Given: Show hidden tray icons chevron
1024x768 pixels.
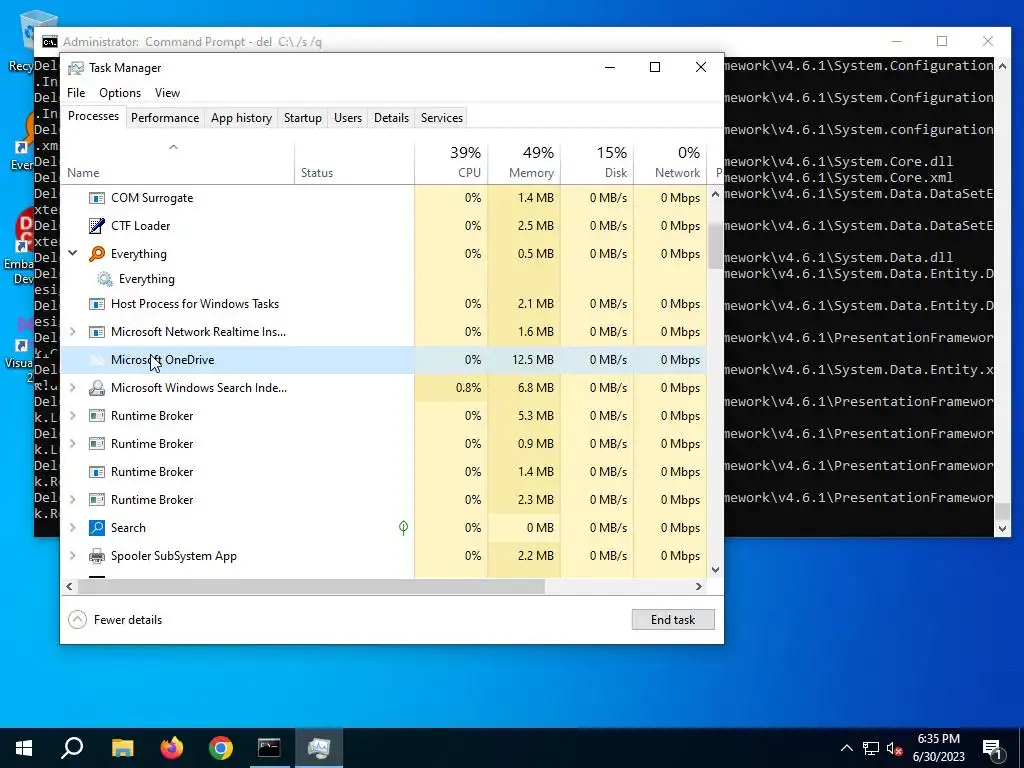Looking at the screenshot, I should [846, 748].
